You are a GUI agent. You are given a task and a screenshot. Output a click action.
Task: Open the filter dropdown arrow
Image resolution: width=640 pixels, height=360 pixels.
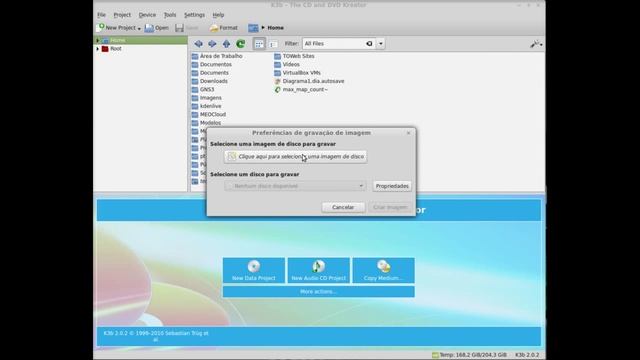380,44
